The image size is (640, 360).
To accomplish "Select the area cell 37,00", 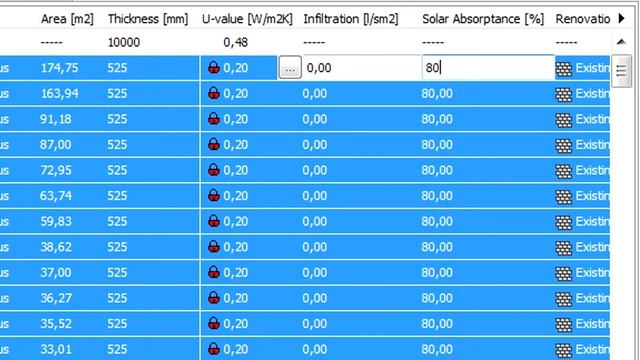I will pyautogui.click(x=56, y=273).
